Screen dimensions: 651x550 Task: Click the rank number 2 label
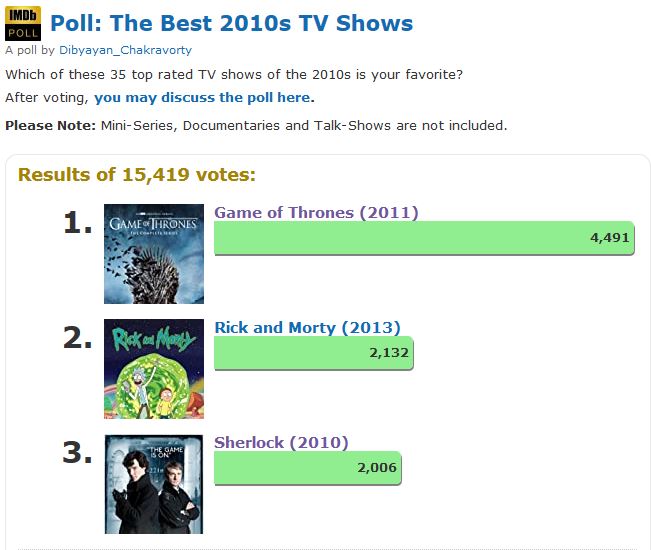coord(78,338)
